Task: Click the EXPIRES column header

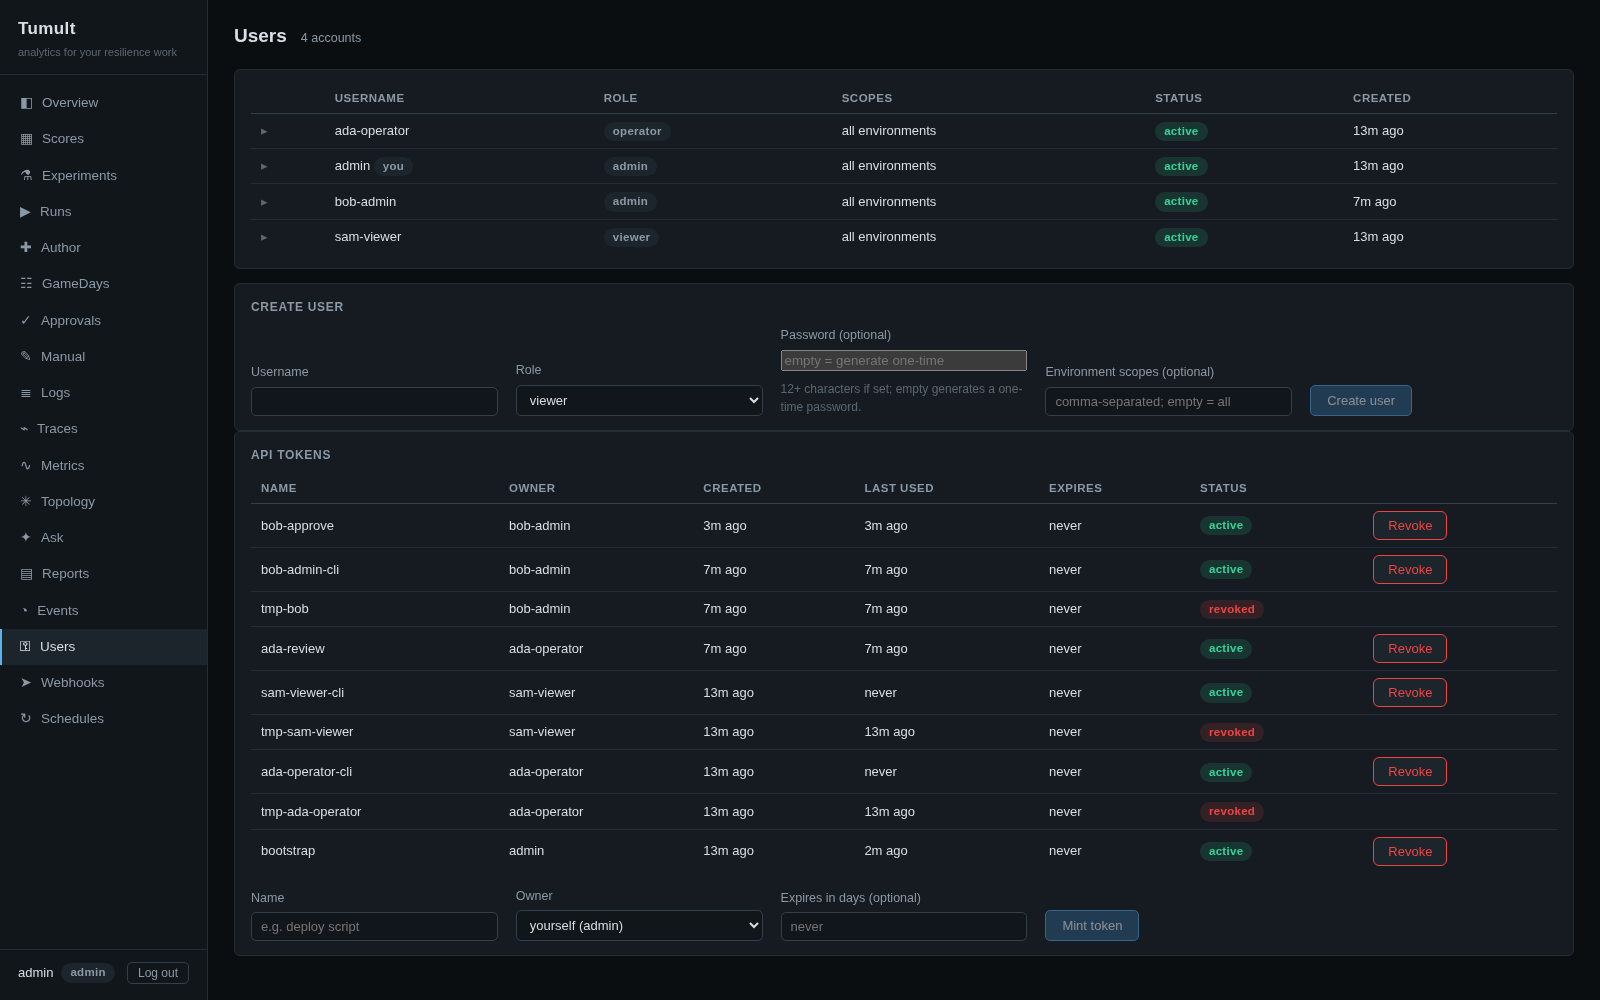Action: point(1075,488)
